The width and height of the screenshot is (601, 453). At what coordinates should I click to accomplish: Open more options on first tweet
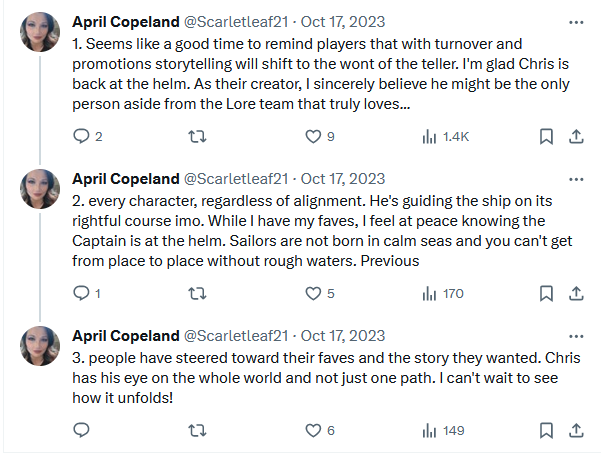point(576,21)
